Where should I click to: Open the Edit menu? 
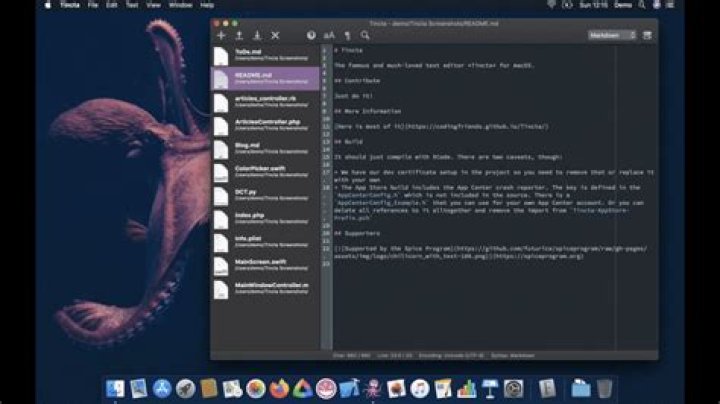112,5
